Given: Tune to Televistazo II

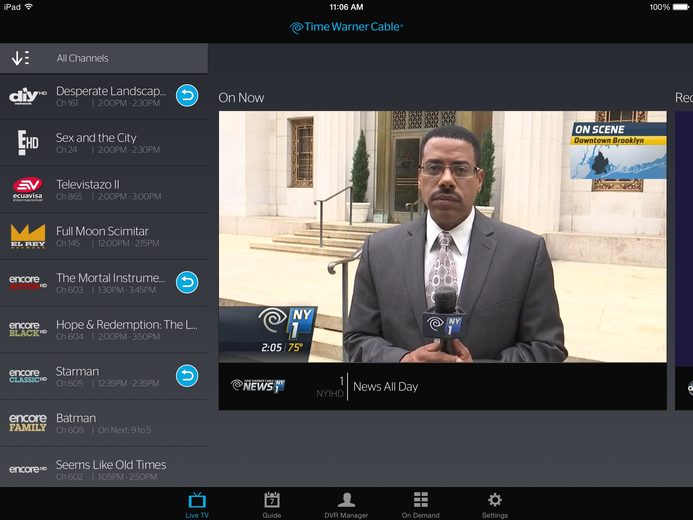Looking at the screenshot, I should pyautogui.click(x=104, y=190).
